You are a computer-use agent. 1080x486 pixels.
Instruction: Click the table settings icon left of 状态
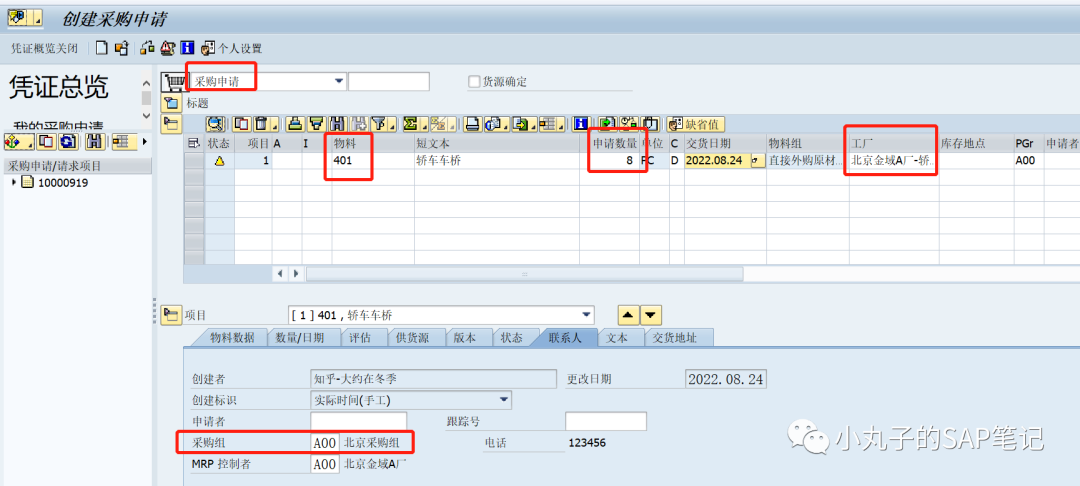(194, 143)
